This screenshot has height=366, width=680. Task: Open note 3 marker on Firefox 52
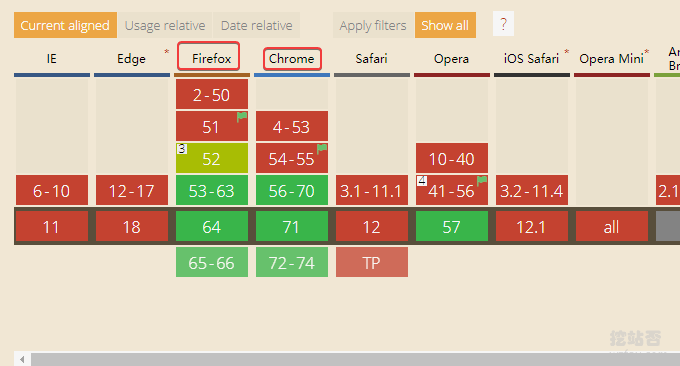click(182, 149)
